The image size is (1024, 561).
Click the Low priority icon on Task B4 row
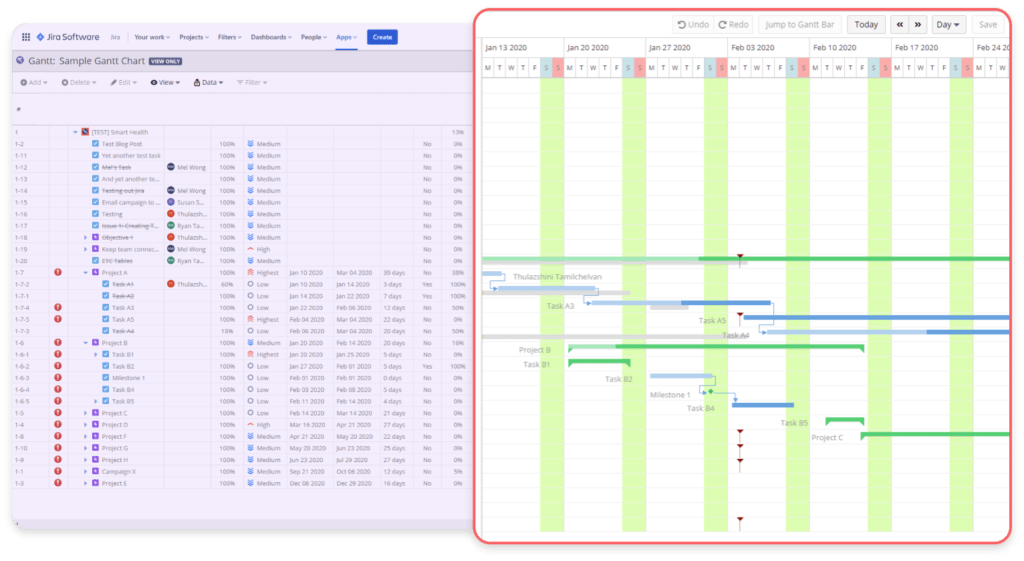pyautogui.click(x=250, y=389)
